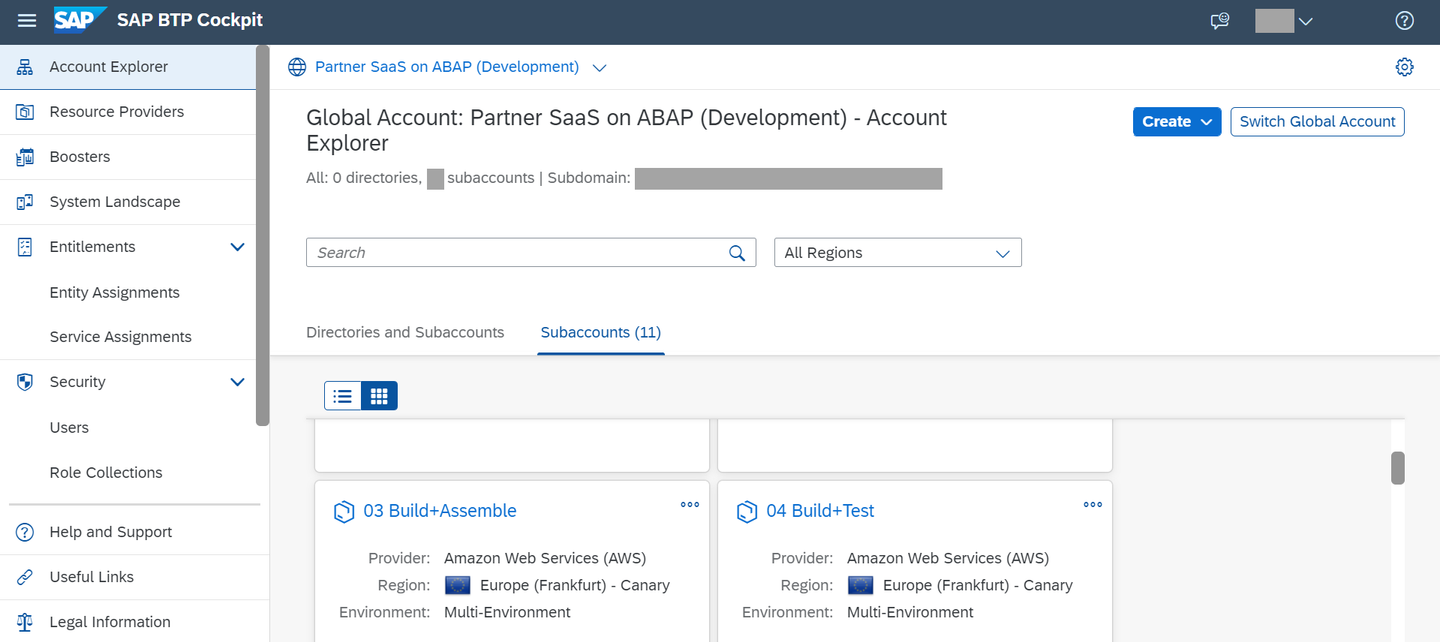
Task: Select Account Explorer in sidebar
Action: pos(128,67)
